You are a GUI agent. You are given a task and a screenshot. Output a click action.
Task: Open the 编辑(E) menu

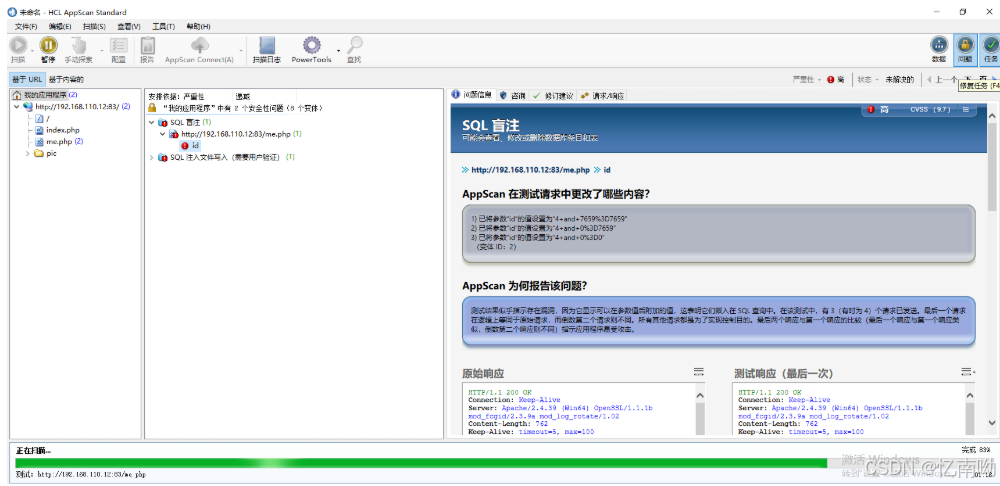(60, 26)
